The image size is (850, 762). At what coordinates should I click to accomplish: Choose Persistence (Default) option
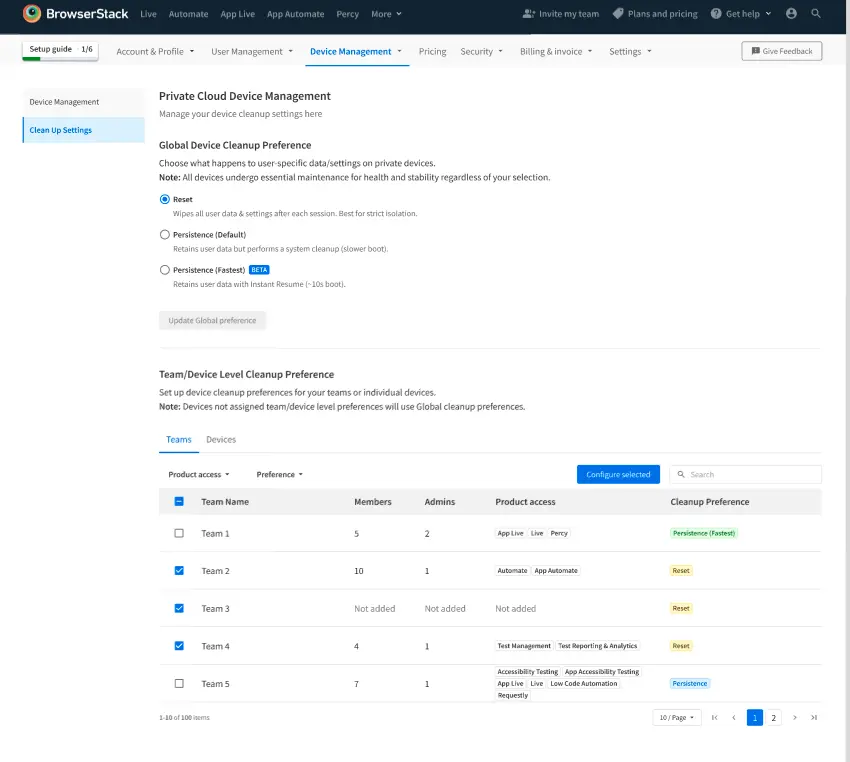[163, 234]
